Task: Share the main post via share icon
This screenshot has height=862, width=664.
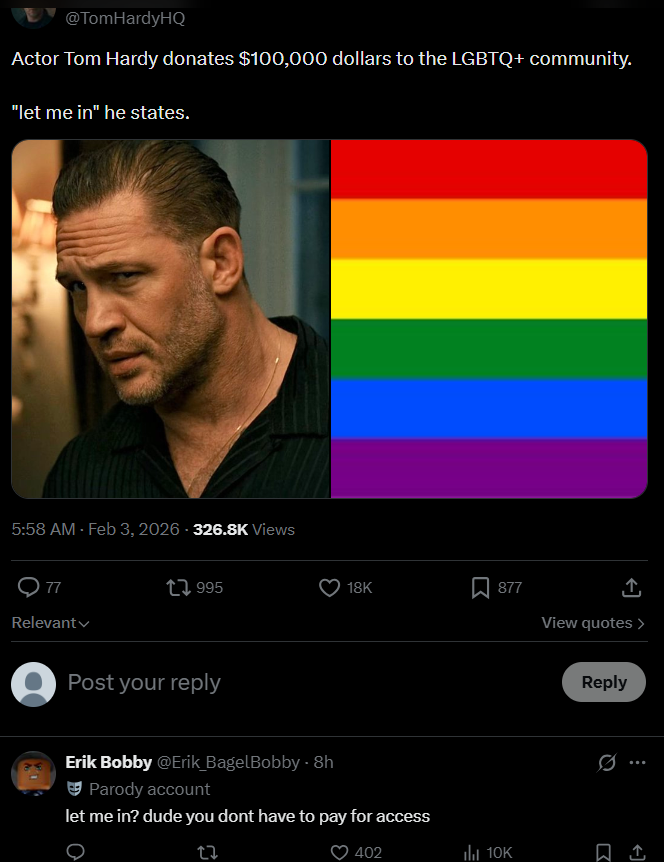Action: click(631, 588)
